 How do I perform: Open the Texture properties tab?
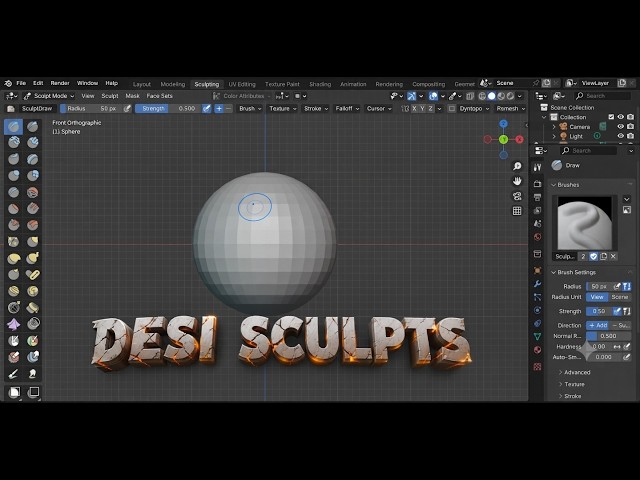(x=538, y=367)
